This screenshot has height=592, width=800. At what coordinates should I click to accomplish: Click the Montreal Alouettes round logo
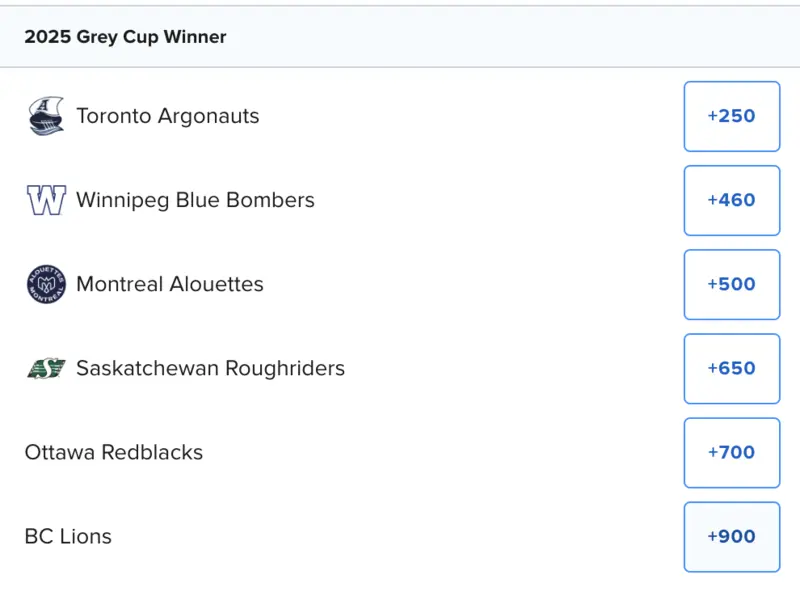click(x=46, y=284)
